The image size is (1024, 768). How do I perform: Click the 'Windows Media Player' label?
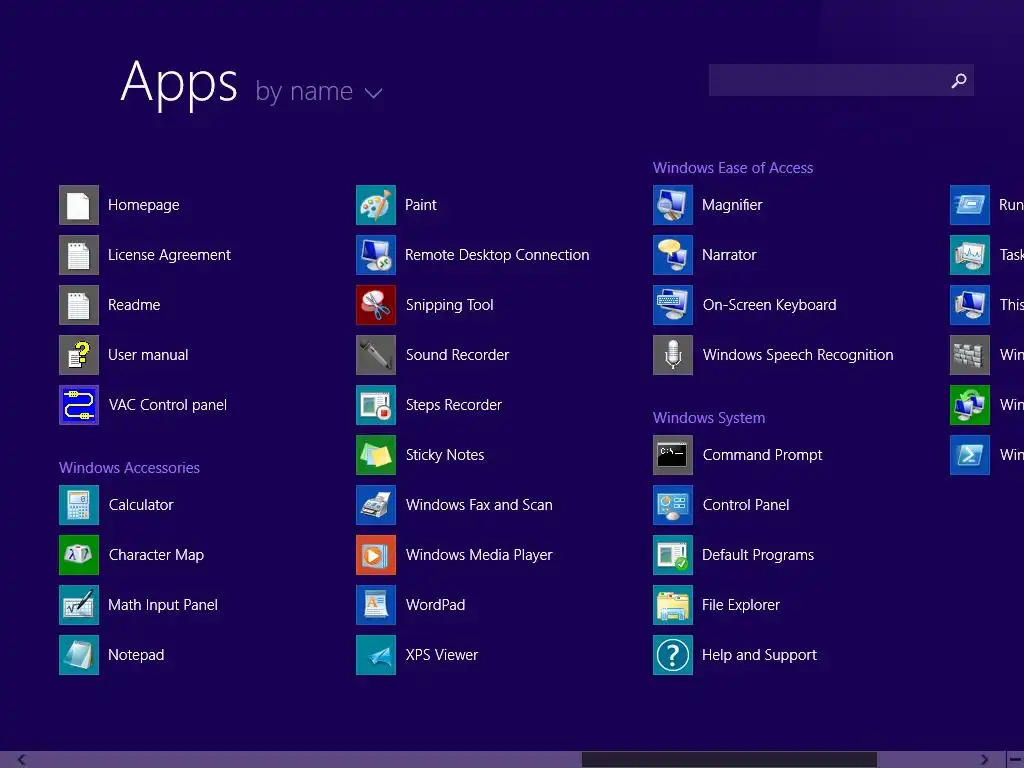[x=479, y=555]
